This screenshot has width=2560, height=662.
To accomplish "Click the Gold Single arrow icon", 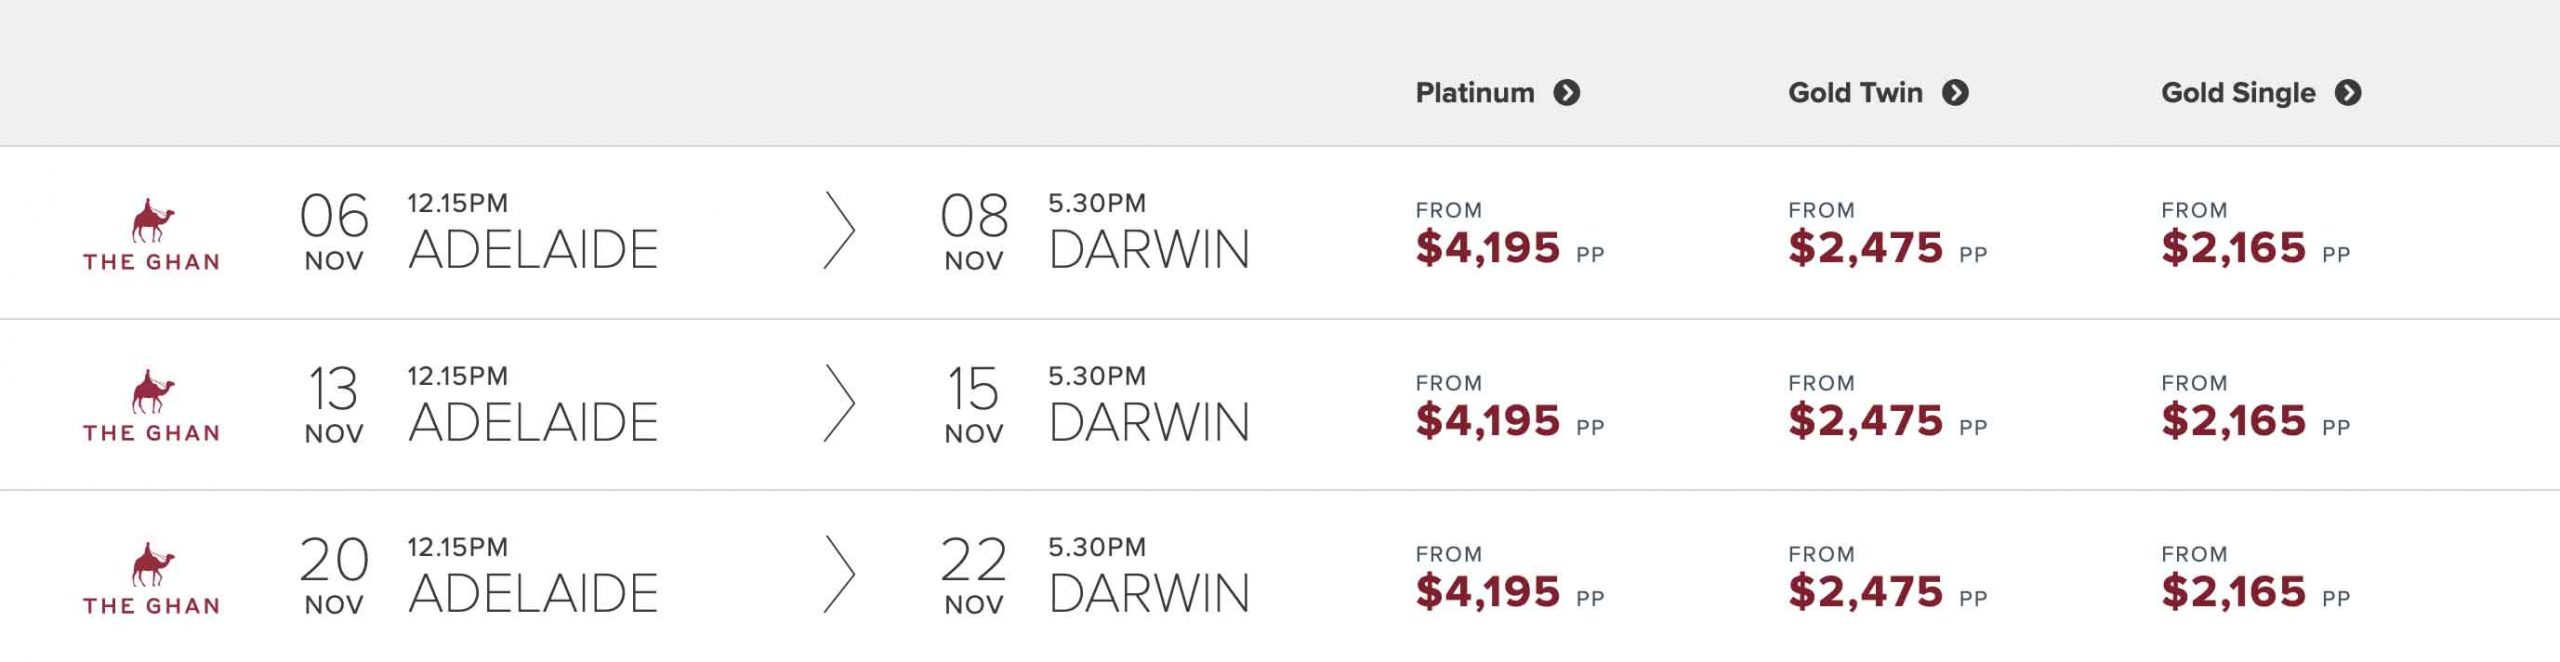I will tap(2348, 93).
